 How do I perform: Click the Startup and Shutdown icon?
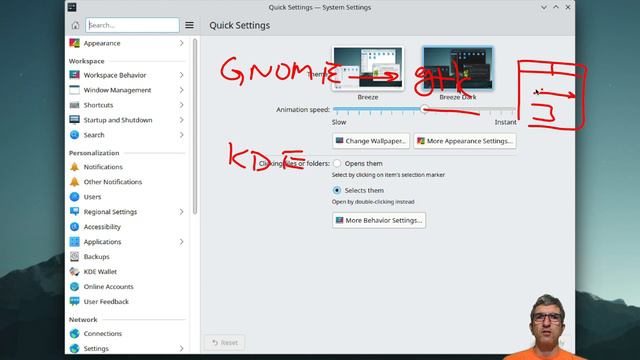tap(74, 120)
